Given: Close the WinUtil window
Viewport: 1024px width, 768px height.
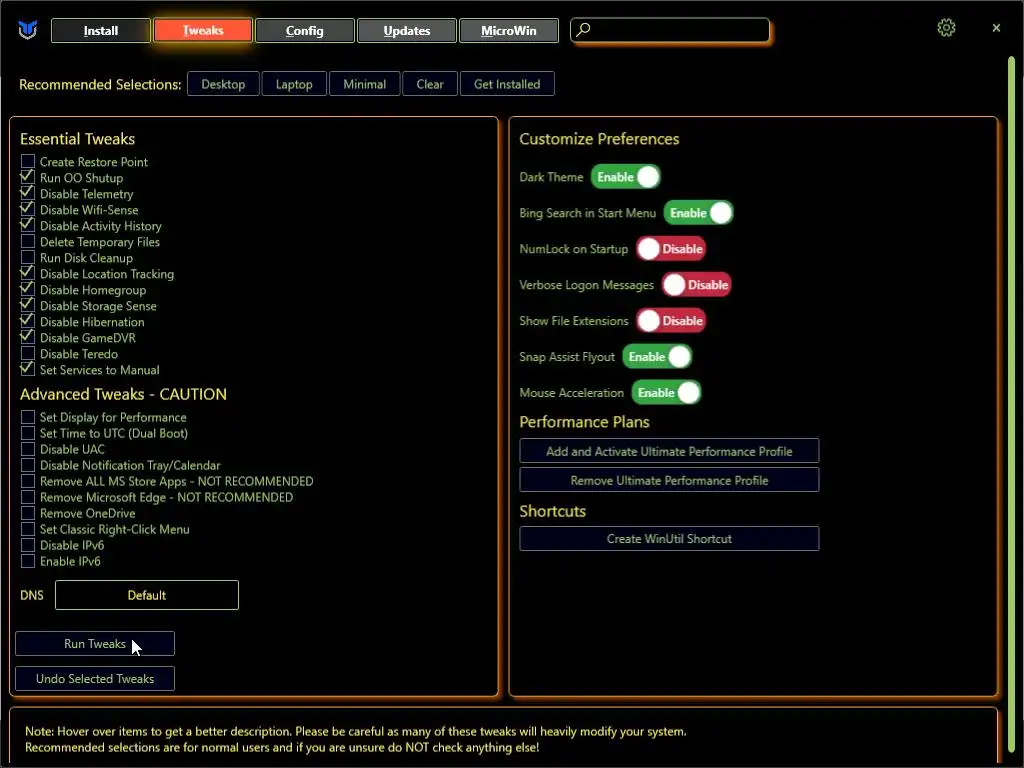Looking at the screenshot, I should [x=996, y=28].
